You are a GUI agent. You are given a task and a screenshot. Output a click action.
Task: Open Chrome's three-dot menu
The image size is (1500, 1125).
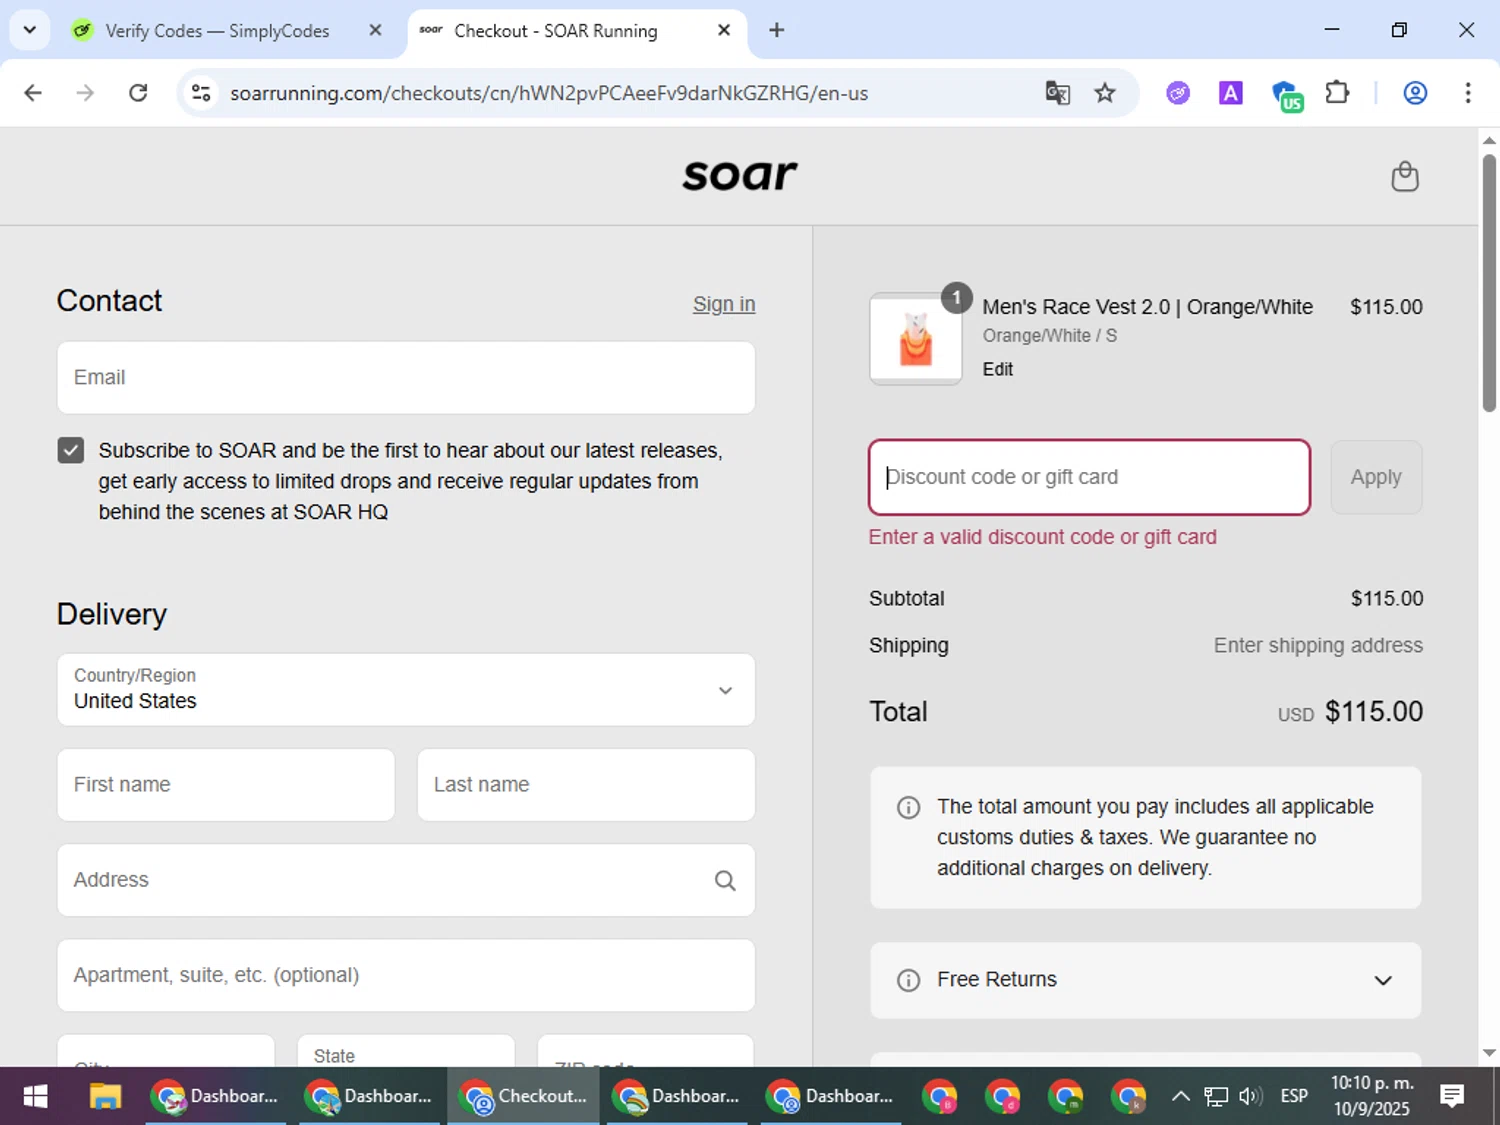[x=1468, y=93]
